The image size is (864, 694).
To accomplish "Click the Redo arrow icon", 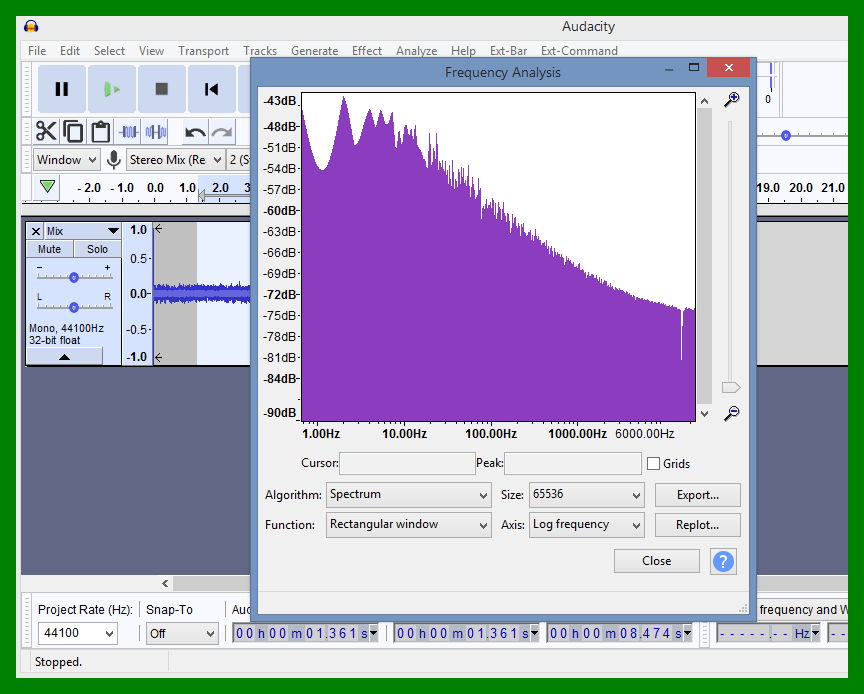I will click(222, 132).
